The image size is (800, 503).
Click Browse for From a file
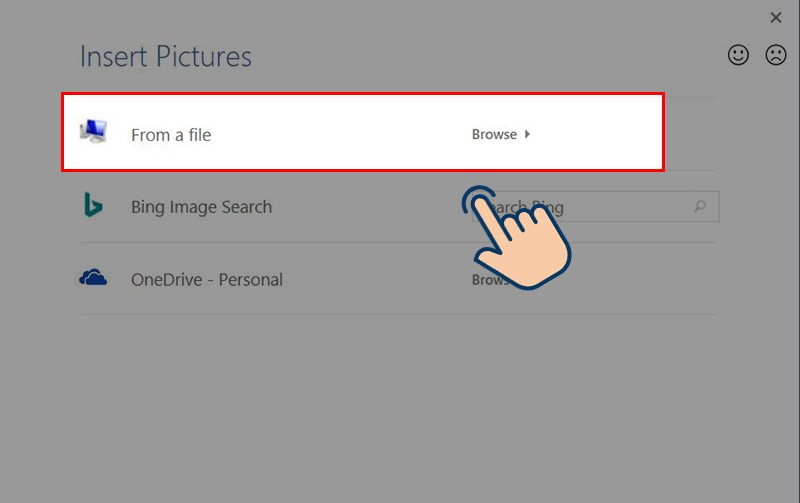point(494,134)
